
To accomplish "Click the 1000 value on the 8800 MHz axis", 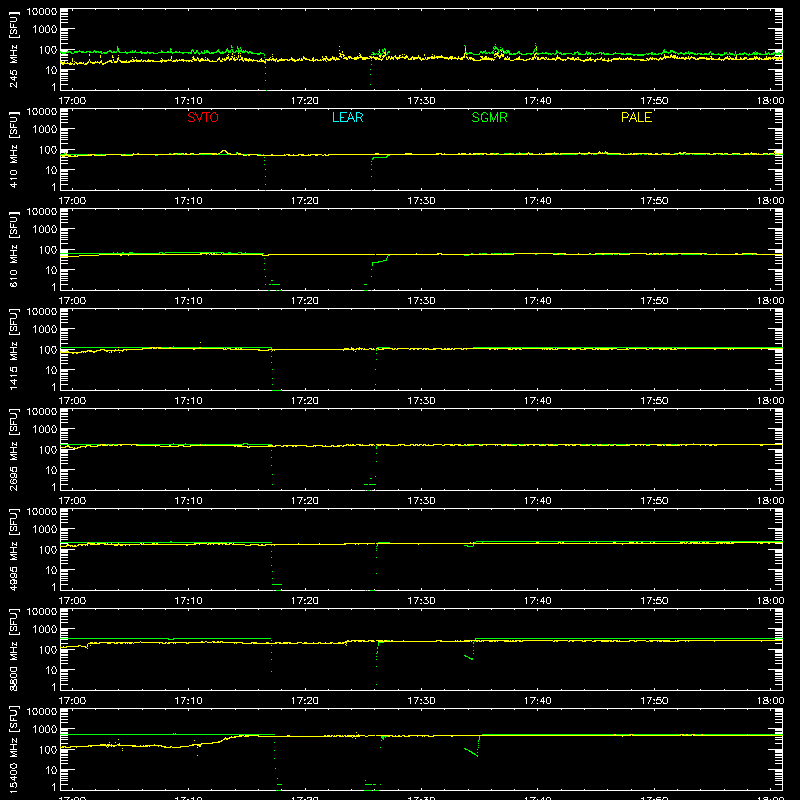I will click(x=45, y=630).
